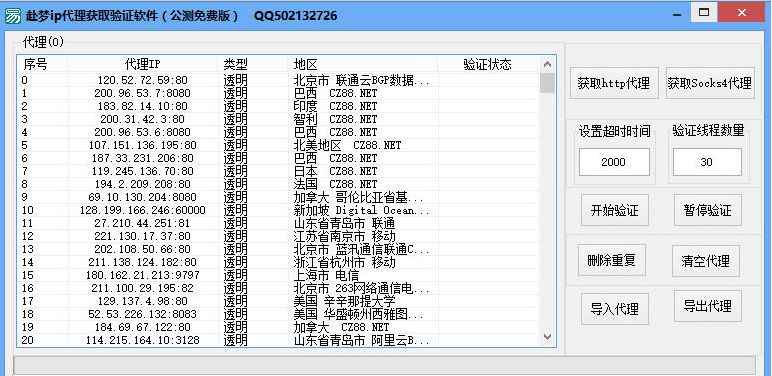The width and height of the screenshot is (772, 376).
Task: Start verification with 开始验证 button
Action: tap(614, 210)
